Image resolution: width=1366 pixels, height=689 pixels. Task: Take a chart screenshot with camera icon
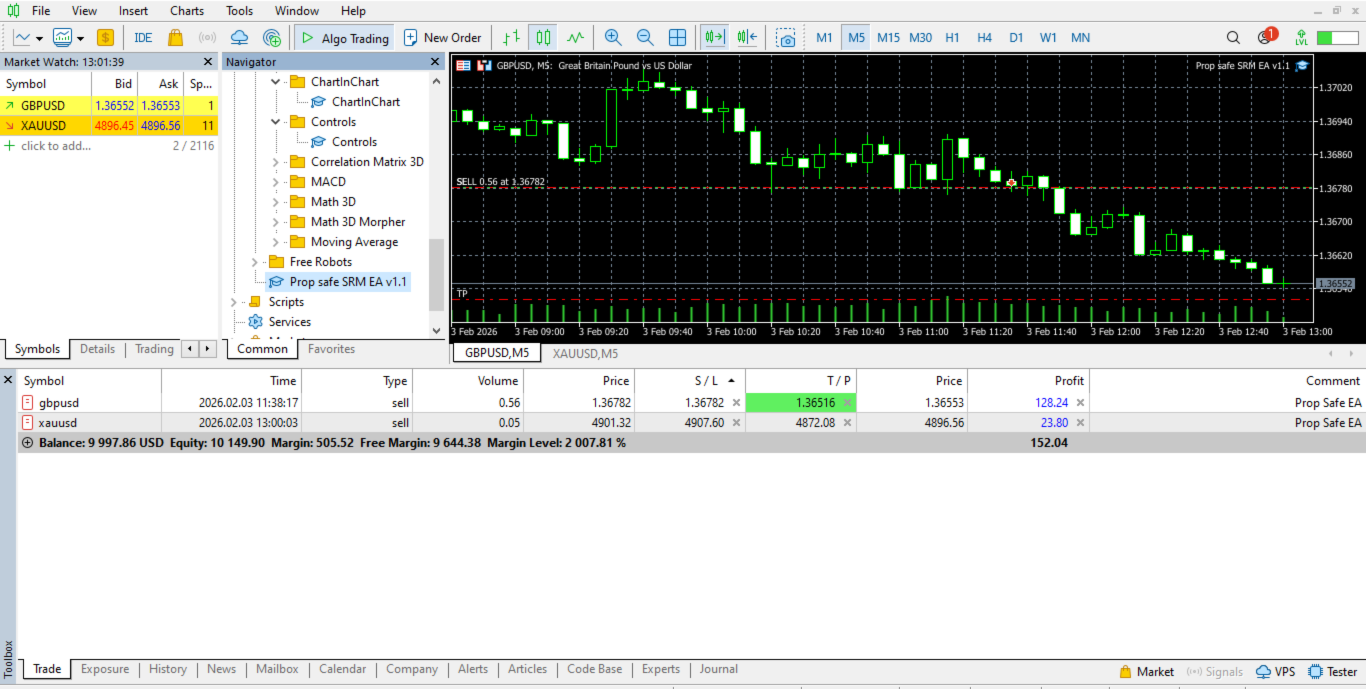point(787,38)
